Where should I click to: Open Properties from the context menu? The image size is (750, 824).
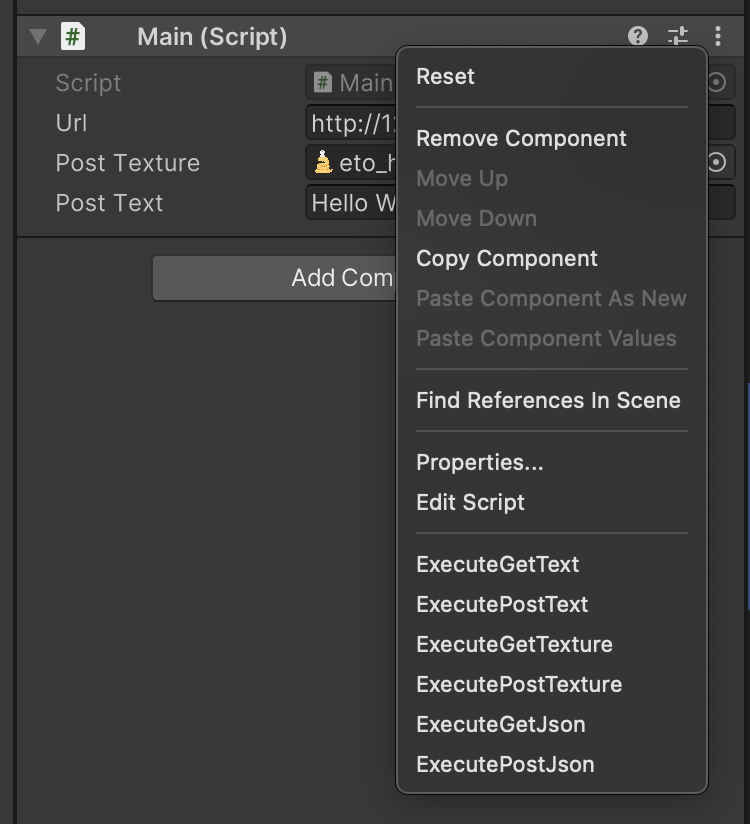(479, 462)
